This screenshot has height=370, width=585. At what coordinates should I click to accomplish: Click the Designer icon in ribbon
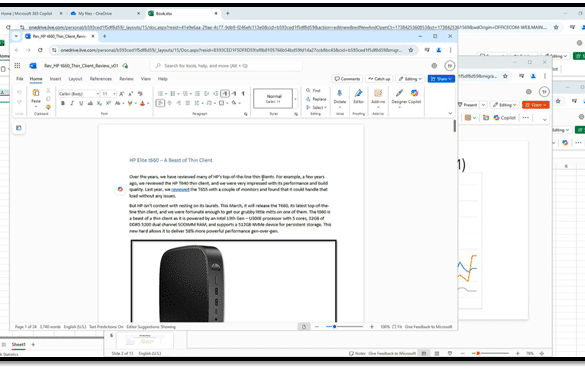[399, 93]
